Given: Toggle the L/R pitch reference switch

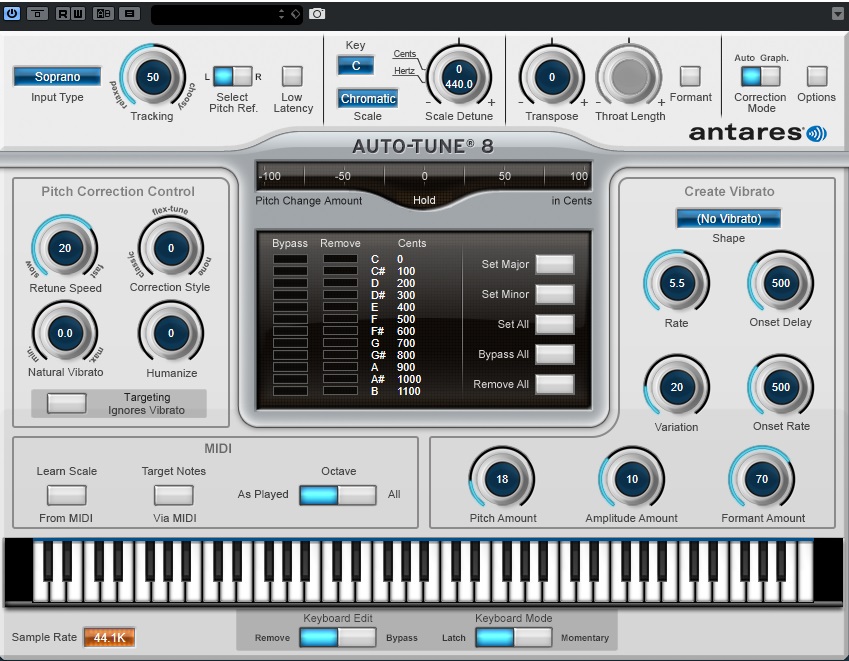Looking at the screenshot, I should click(232, 76).
